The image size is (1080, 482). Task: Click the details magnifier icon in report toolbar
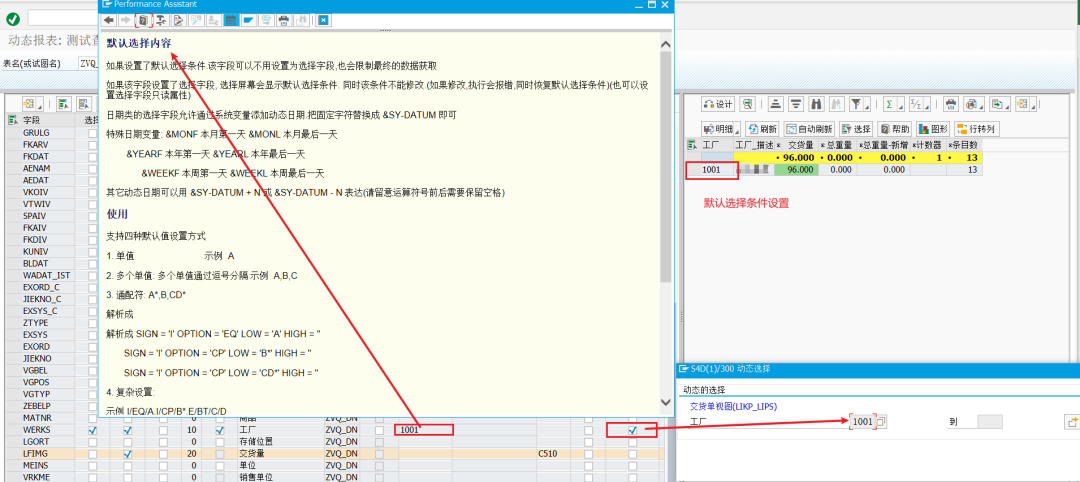[747, 104]
